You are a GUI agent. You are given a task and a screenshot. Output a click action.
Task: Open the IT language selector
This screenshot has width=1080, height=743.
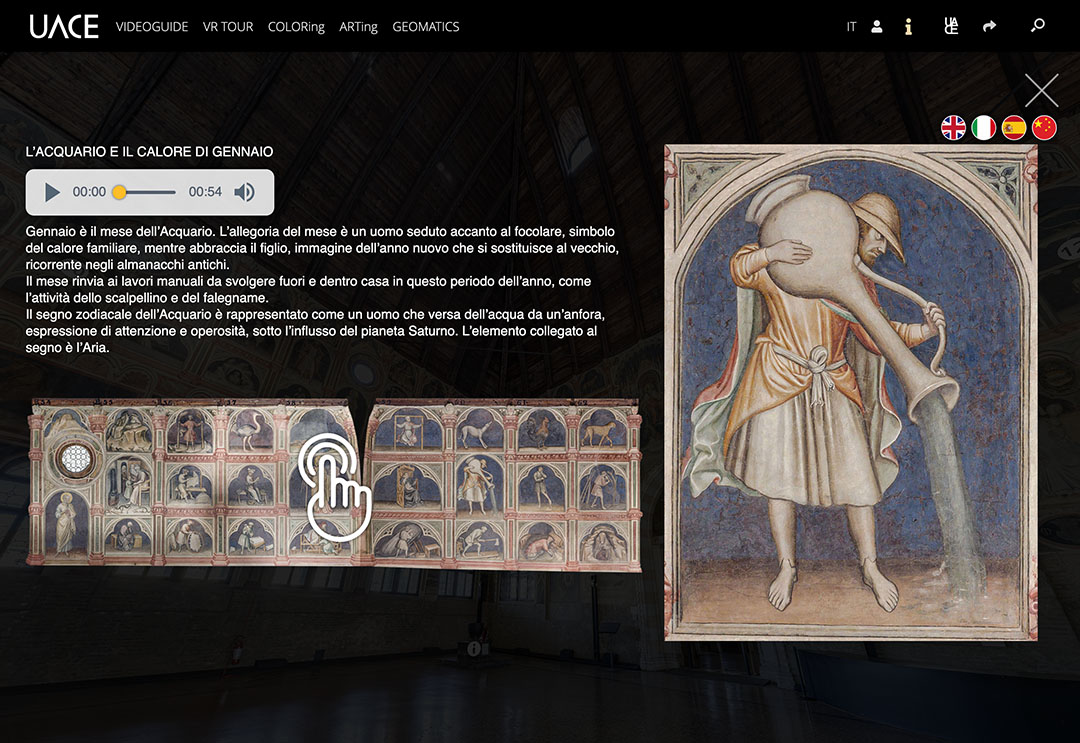pos(851,27)
